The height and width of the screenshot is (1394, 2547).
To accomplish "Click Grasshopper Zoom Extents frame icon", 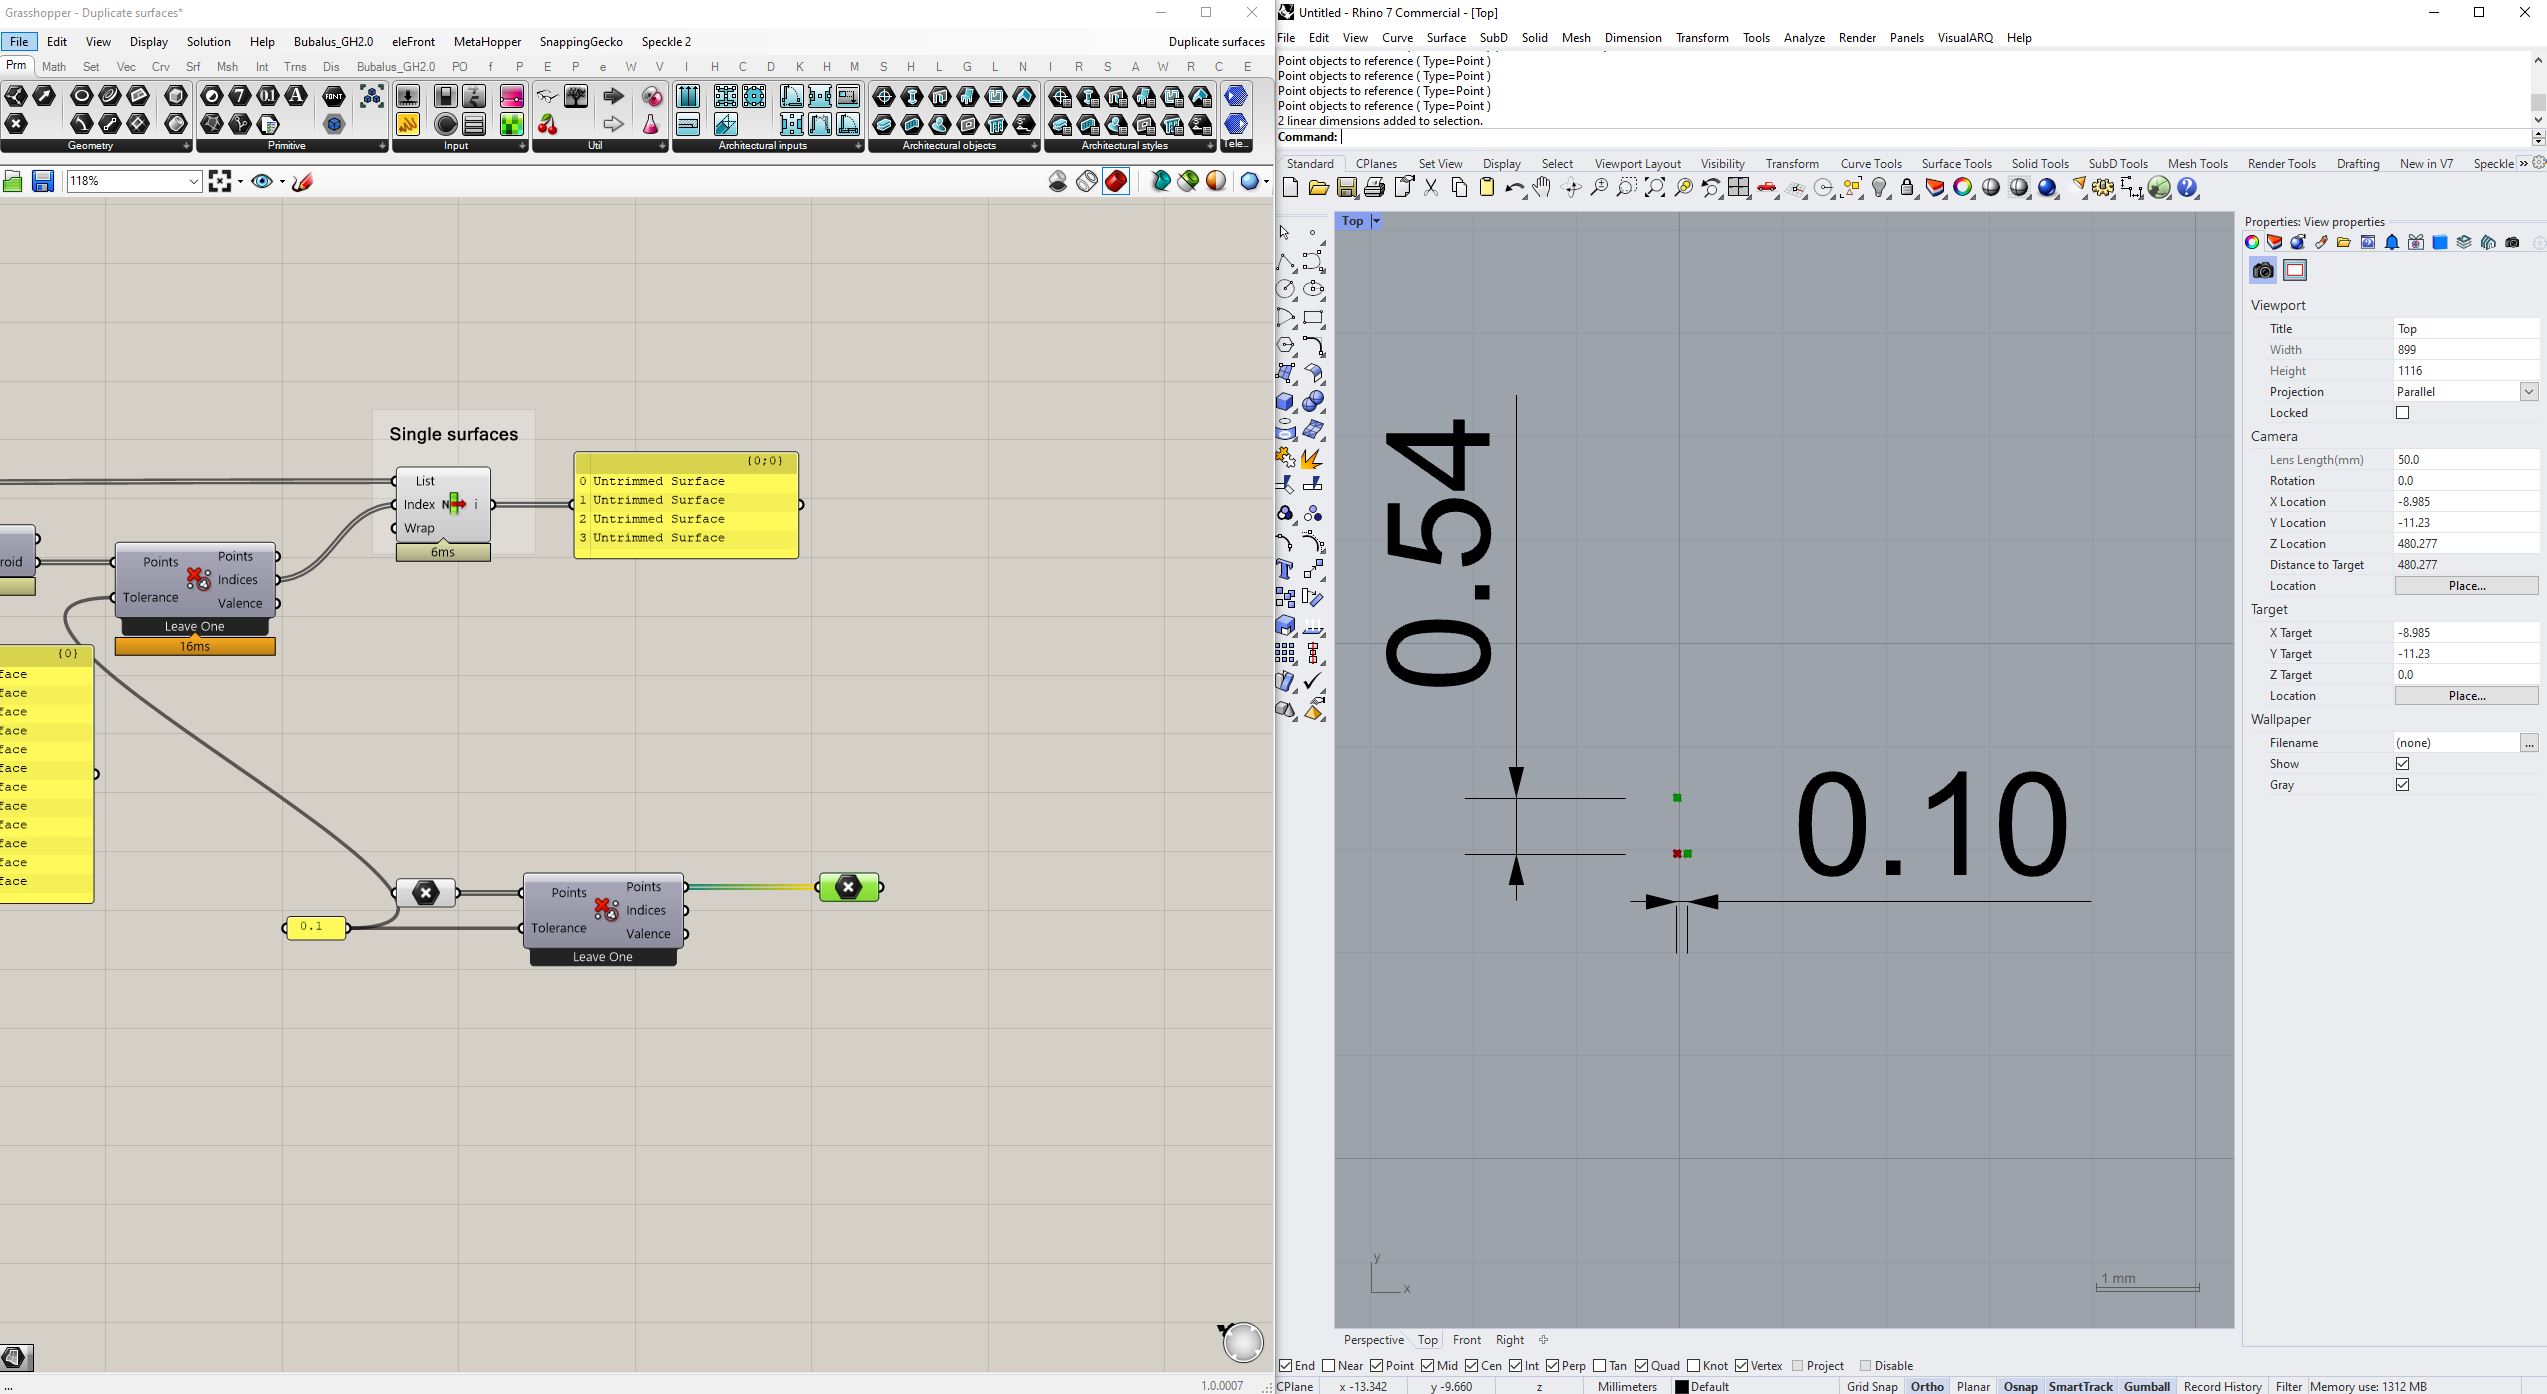I will 220,181.
